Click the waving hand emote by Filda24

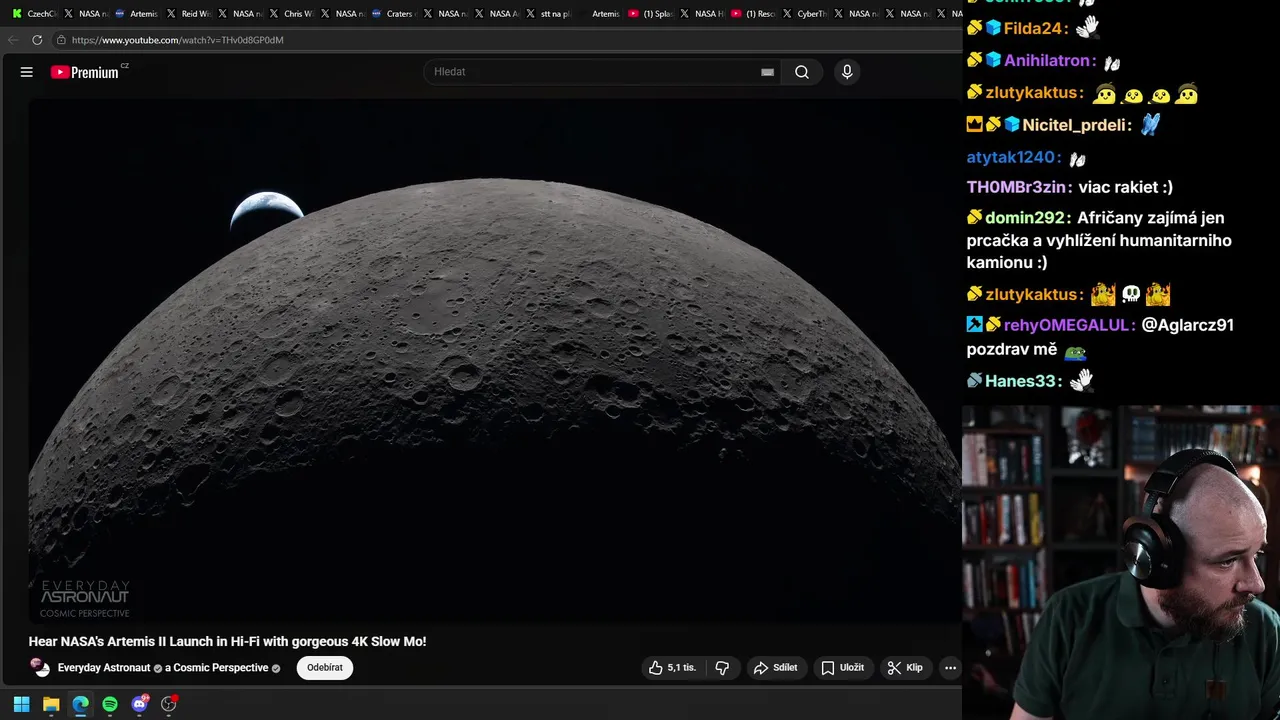1088,27
